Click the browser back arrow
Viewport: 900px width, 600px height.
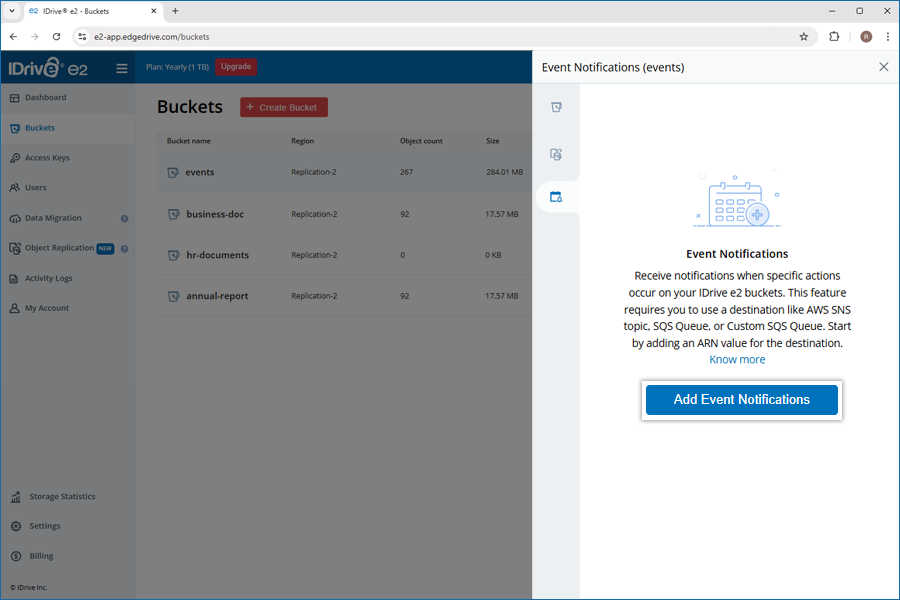coord(13,37)
